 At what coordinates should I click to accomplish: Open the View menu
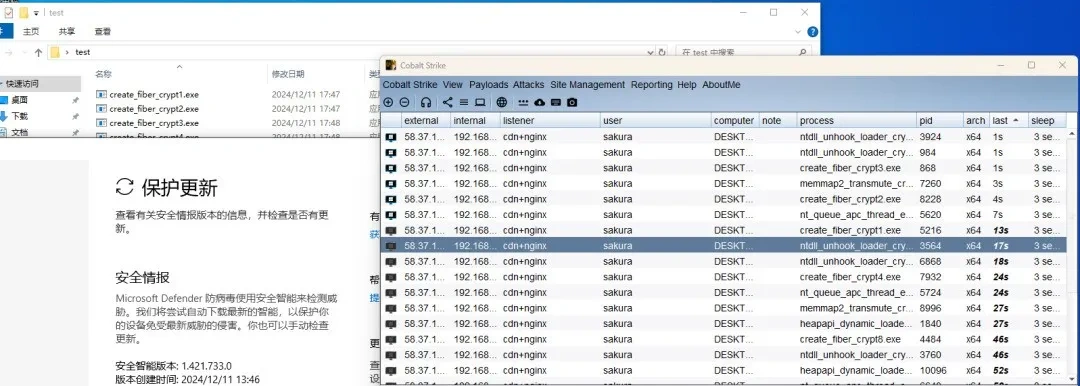[x=453, y=85]
